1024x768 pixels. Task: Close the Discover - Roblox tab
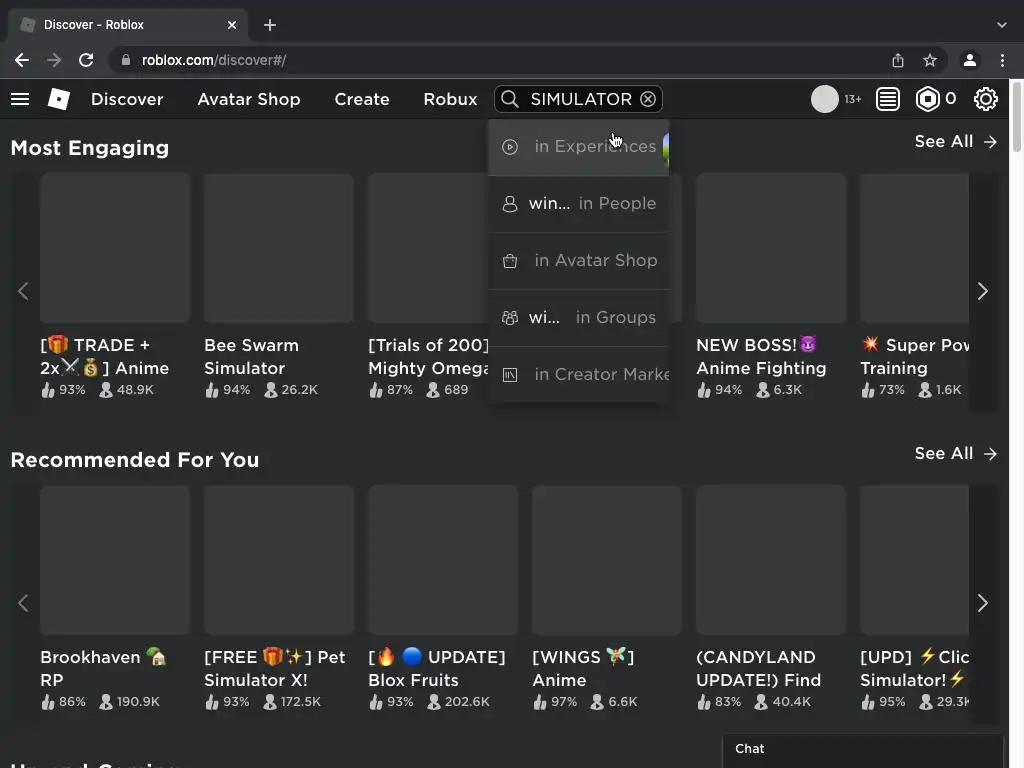(232, 25)
